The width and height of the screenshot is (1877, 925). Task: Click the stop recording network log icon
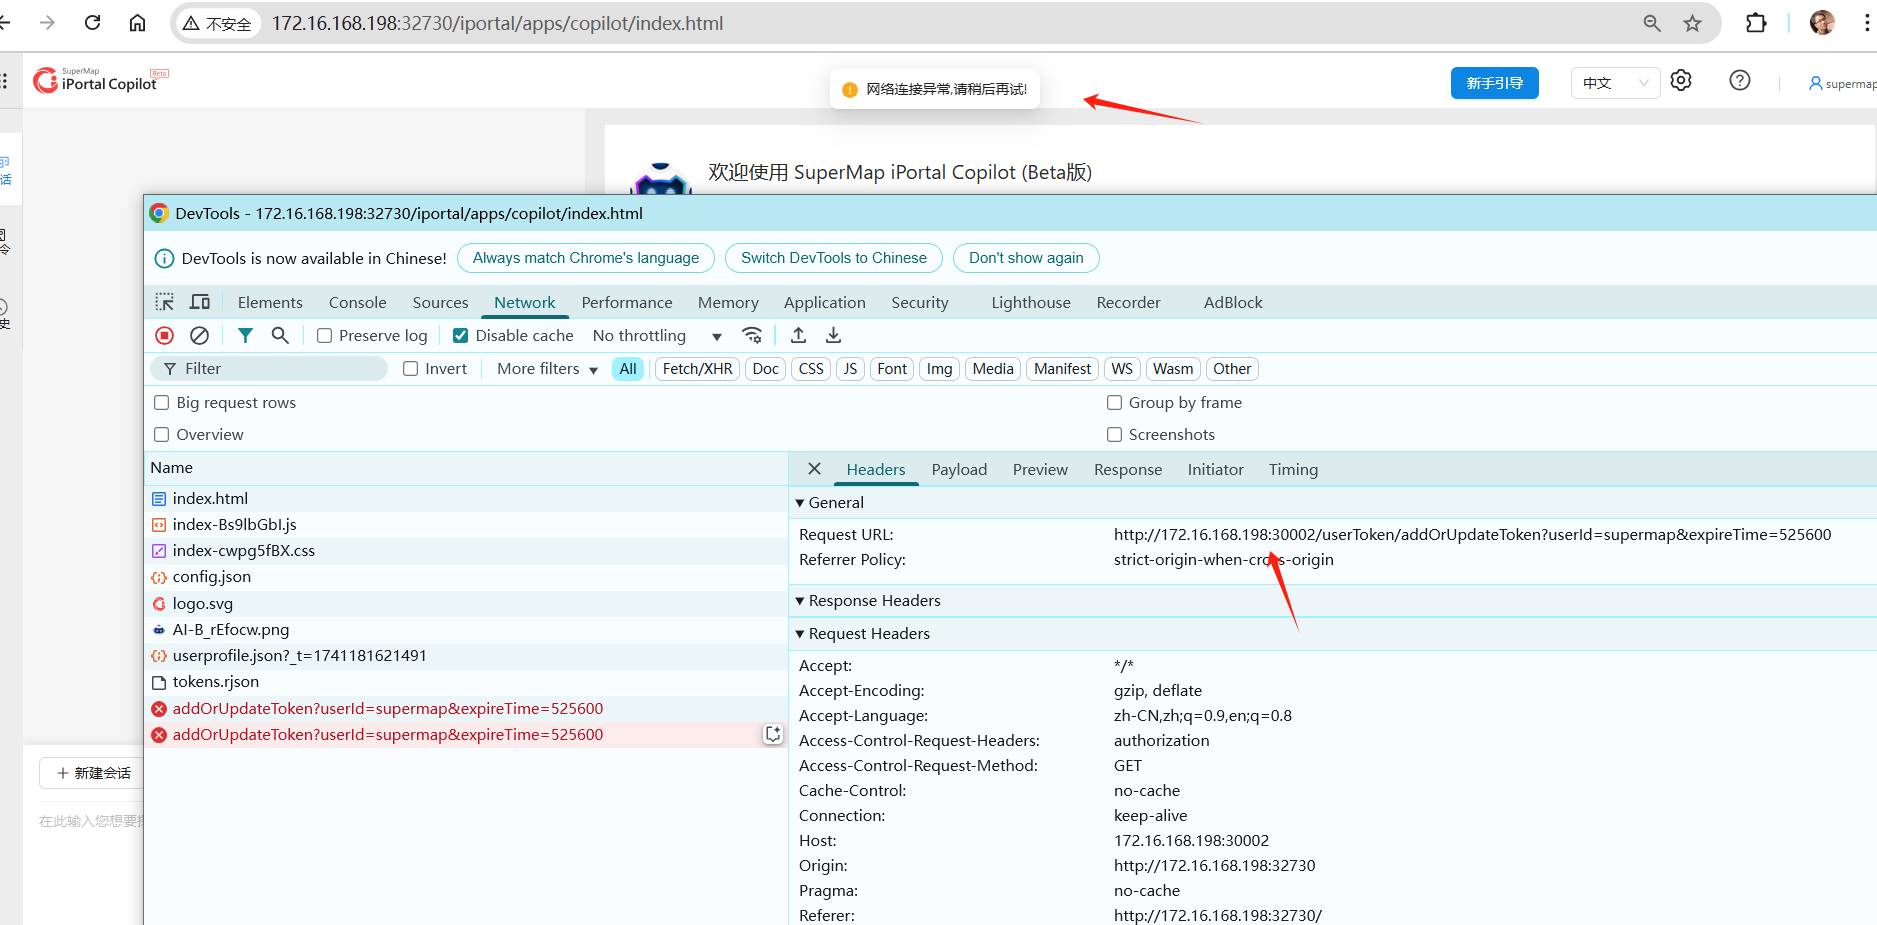[x=165, y=336]
